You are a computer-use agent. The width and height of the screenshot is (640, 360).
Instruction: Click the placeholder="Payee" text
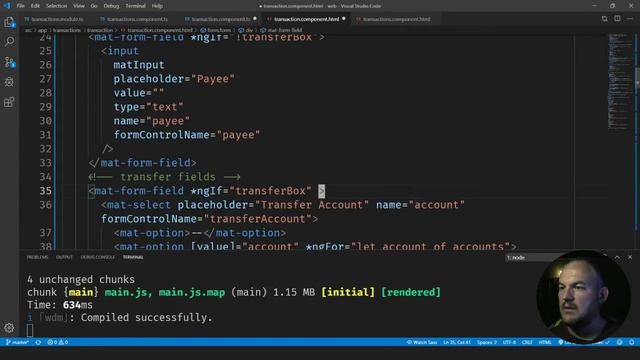pyautogui.click(x=174, y=79)
